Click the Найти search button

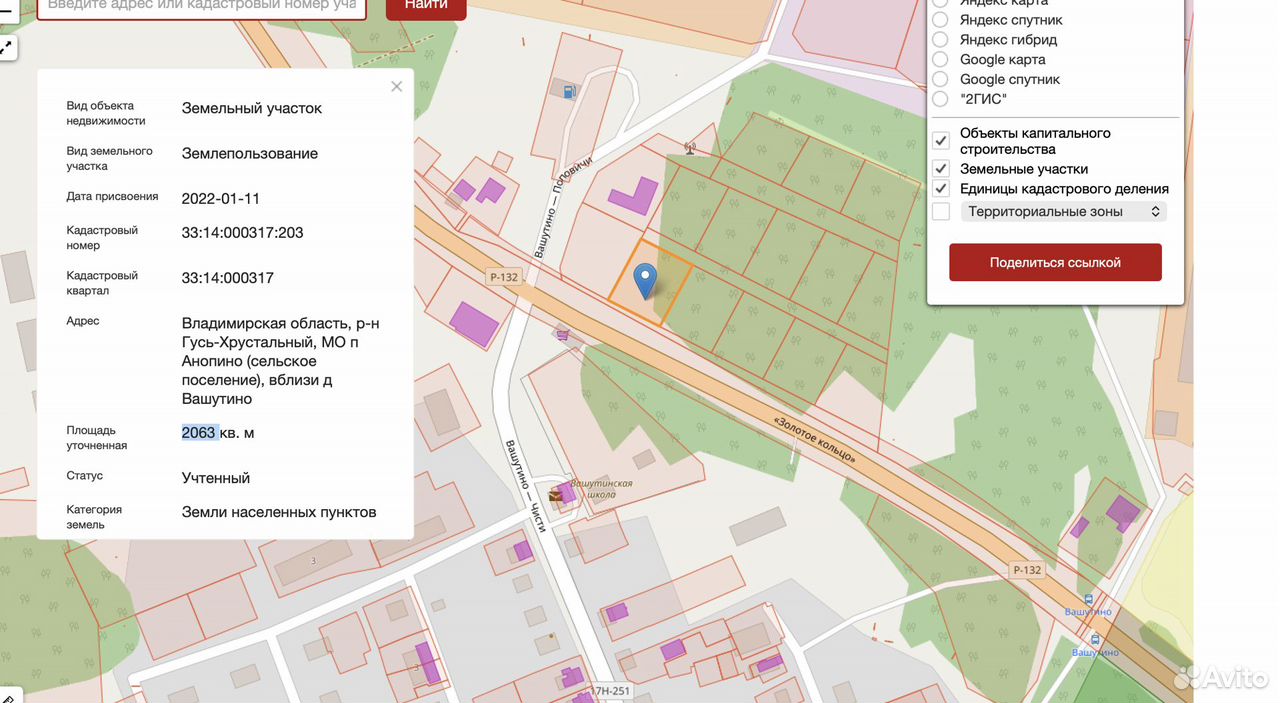point(426,6)
